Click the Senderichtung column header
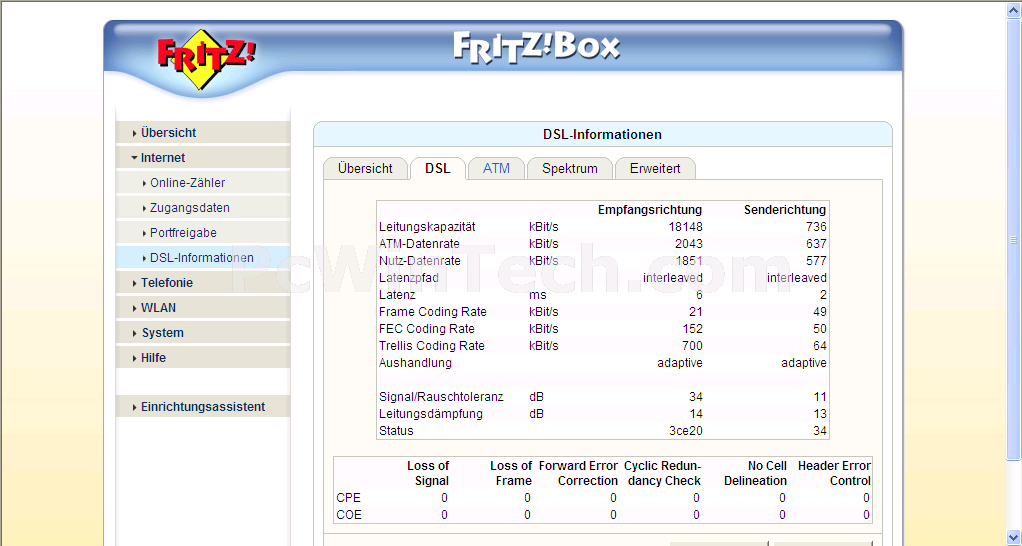The width and height of the screenshot is (1022, 546). point(785,210)
